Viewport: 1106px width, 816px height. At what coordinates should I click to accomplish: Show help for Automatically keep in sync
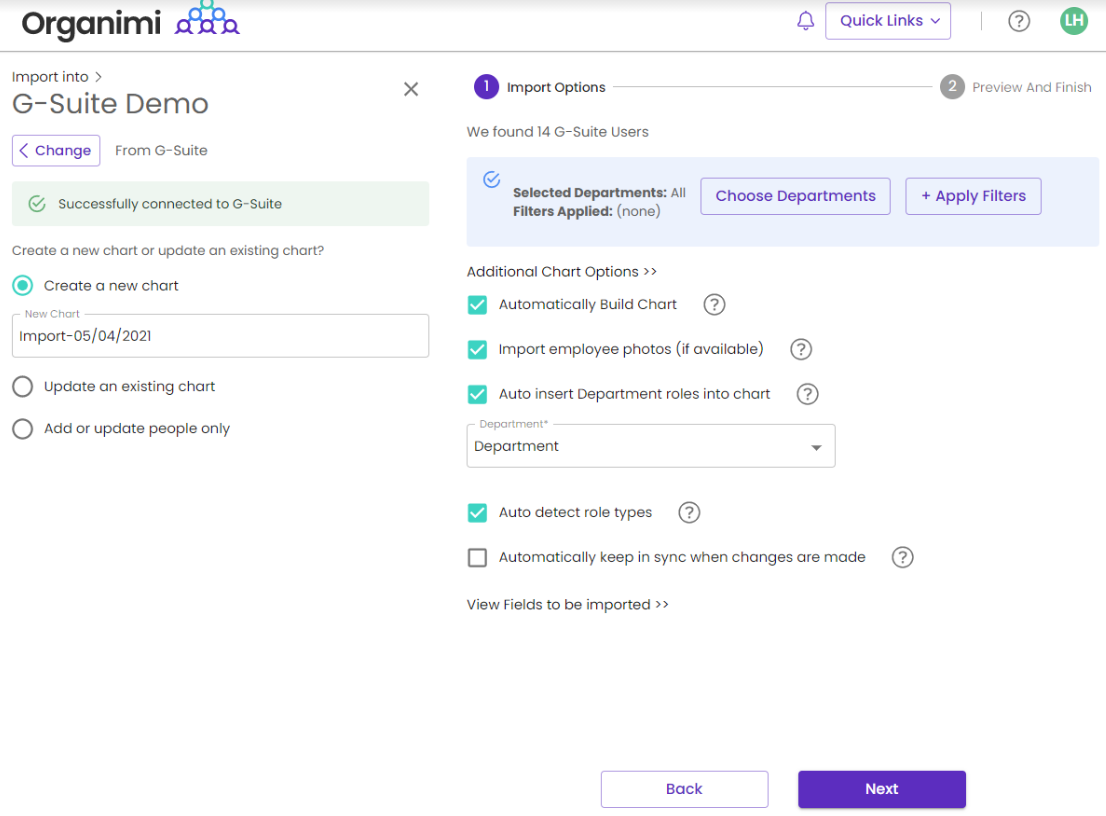902,558
